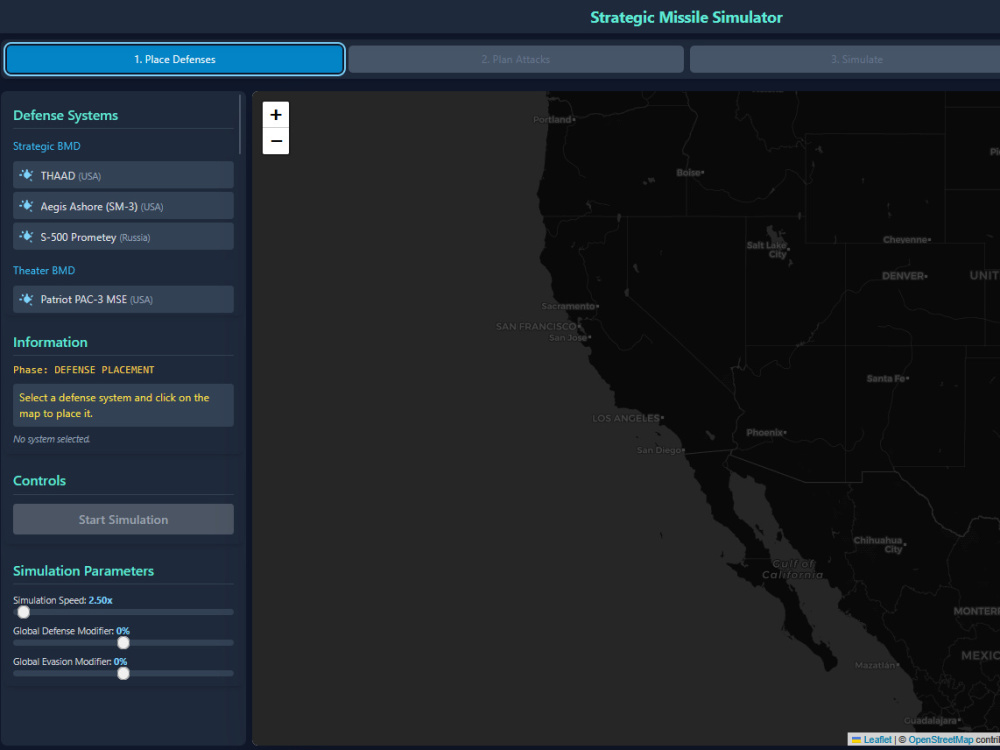The image size is (1000, 750).
Task: Open the OpenStreetMap link
Action: [941, 740]
